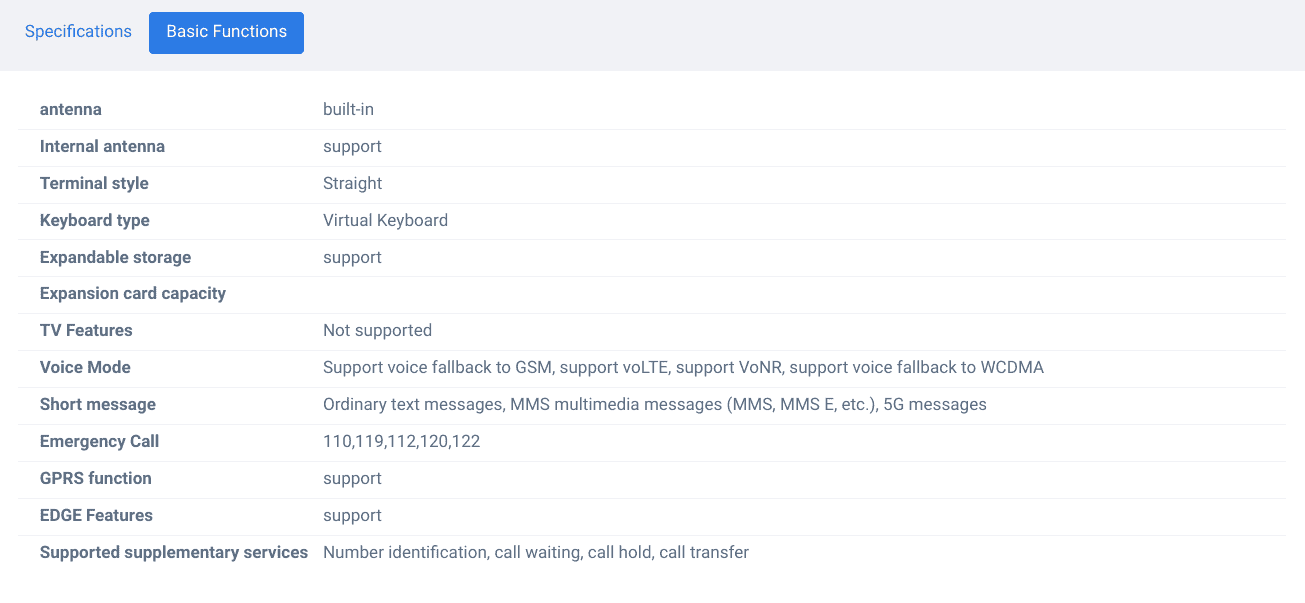Screen dimensions: 1305x603
Task: Click the 'EDGE Features' row label
Action: [x=96, y=515]
